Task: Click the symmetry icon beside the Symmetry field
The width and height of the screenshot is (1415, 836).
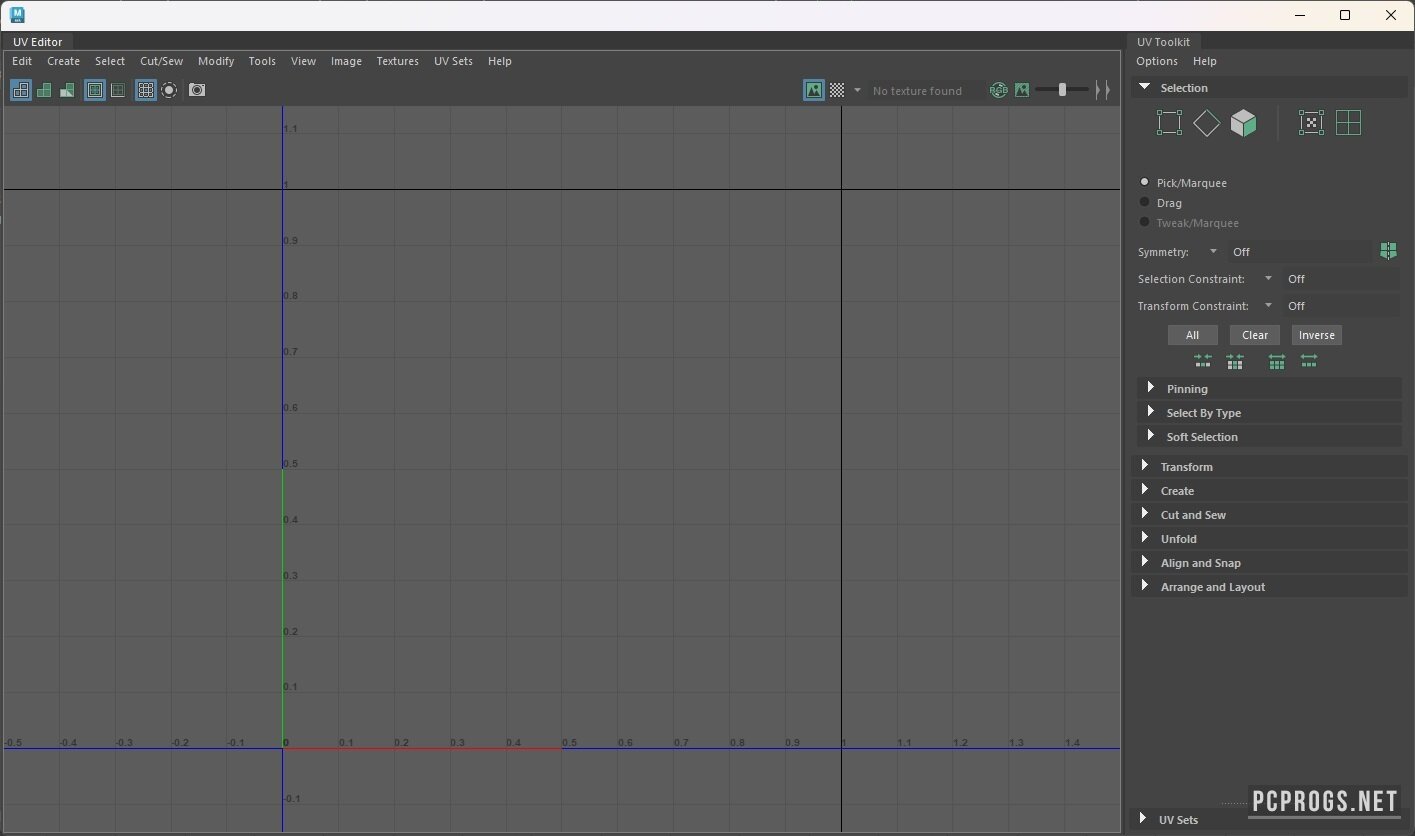Action: click(x=1387, y=251)
